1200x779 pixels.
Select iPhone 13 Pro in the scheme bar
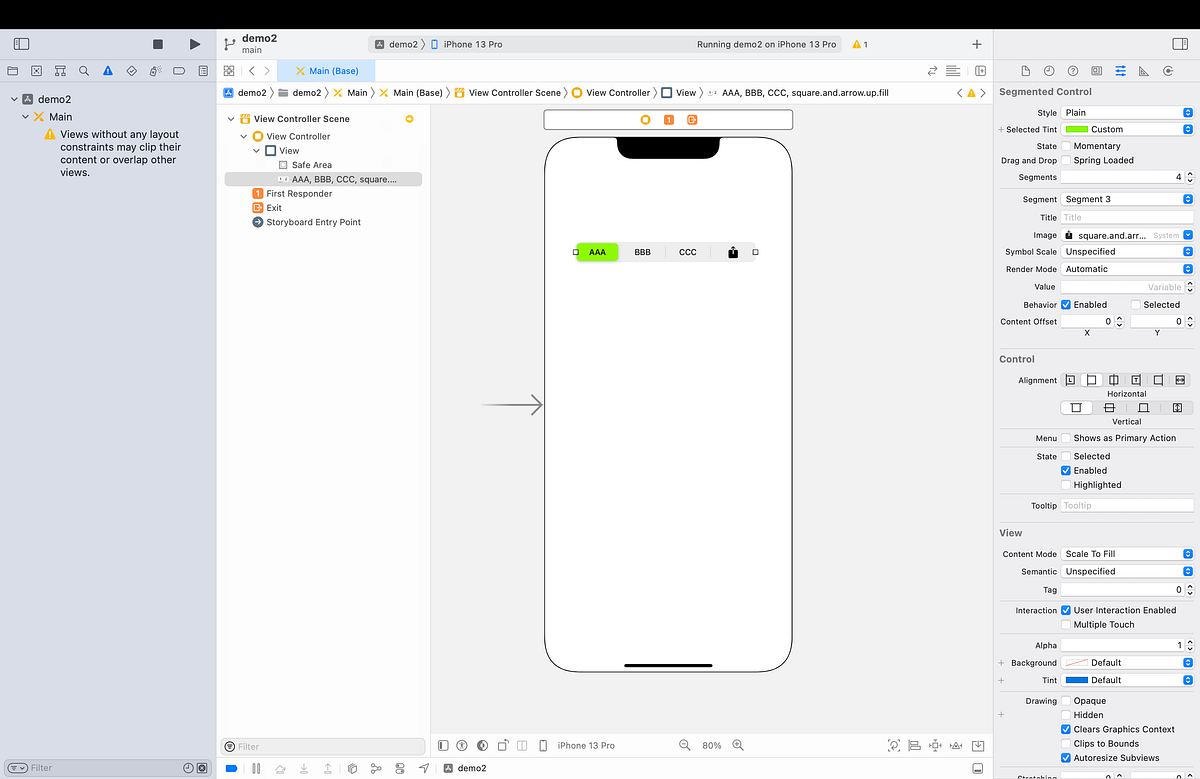coord(470,44)
